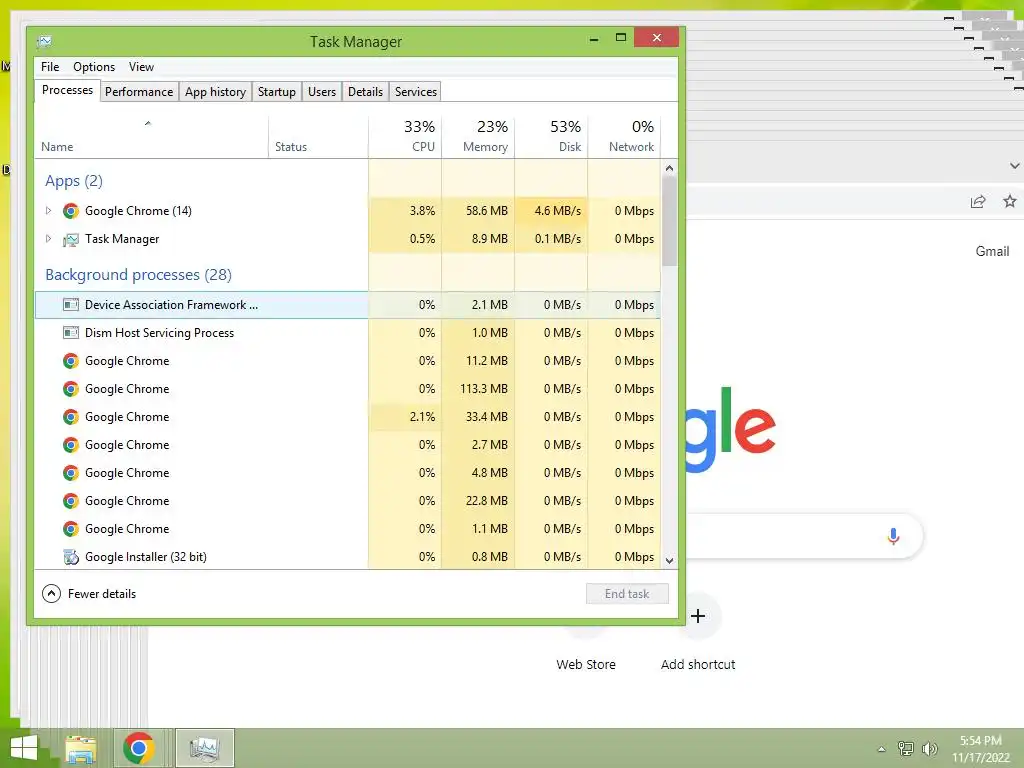Click the scroll up arrow in process list
Image resolution: width=1024 pixels, height=768 pixels.
point(669,168)
